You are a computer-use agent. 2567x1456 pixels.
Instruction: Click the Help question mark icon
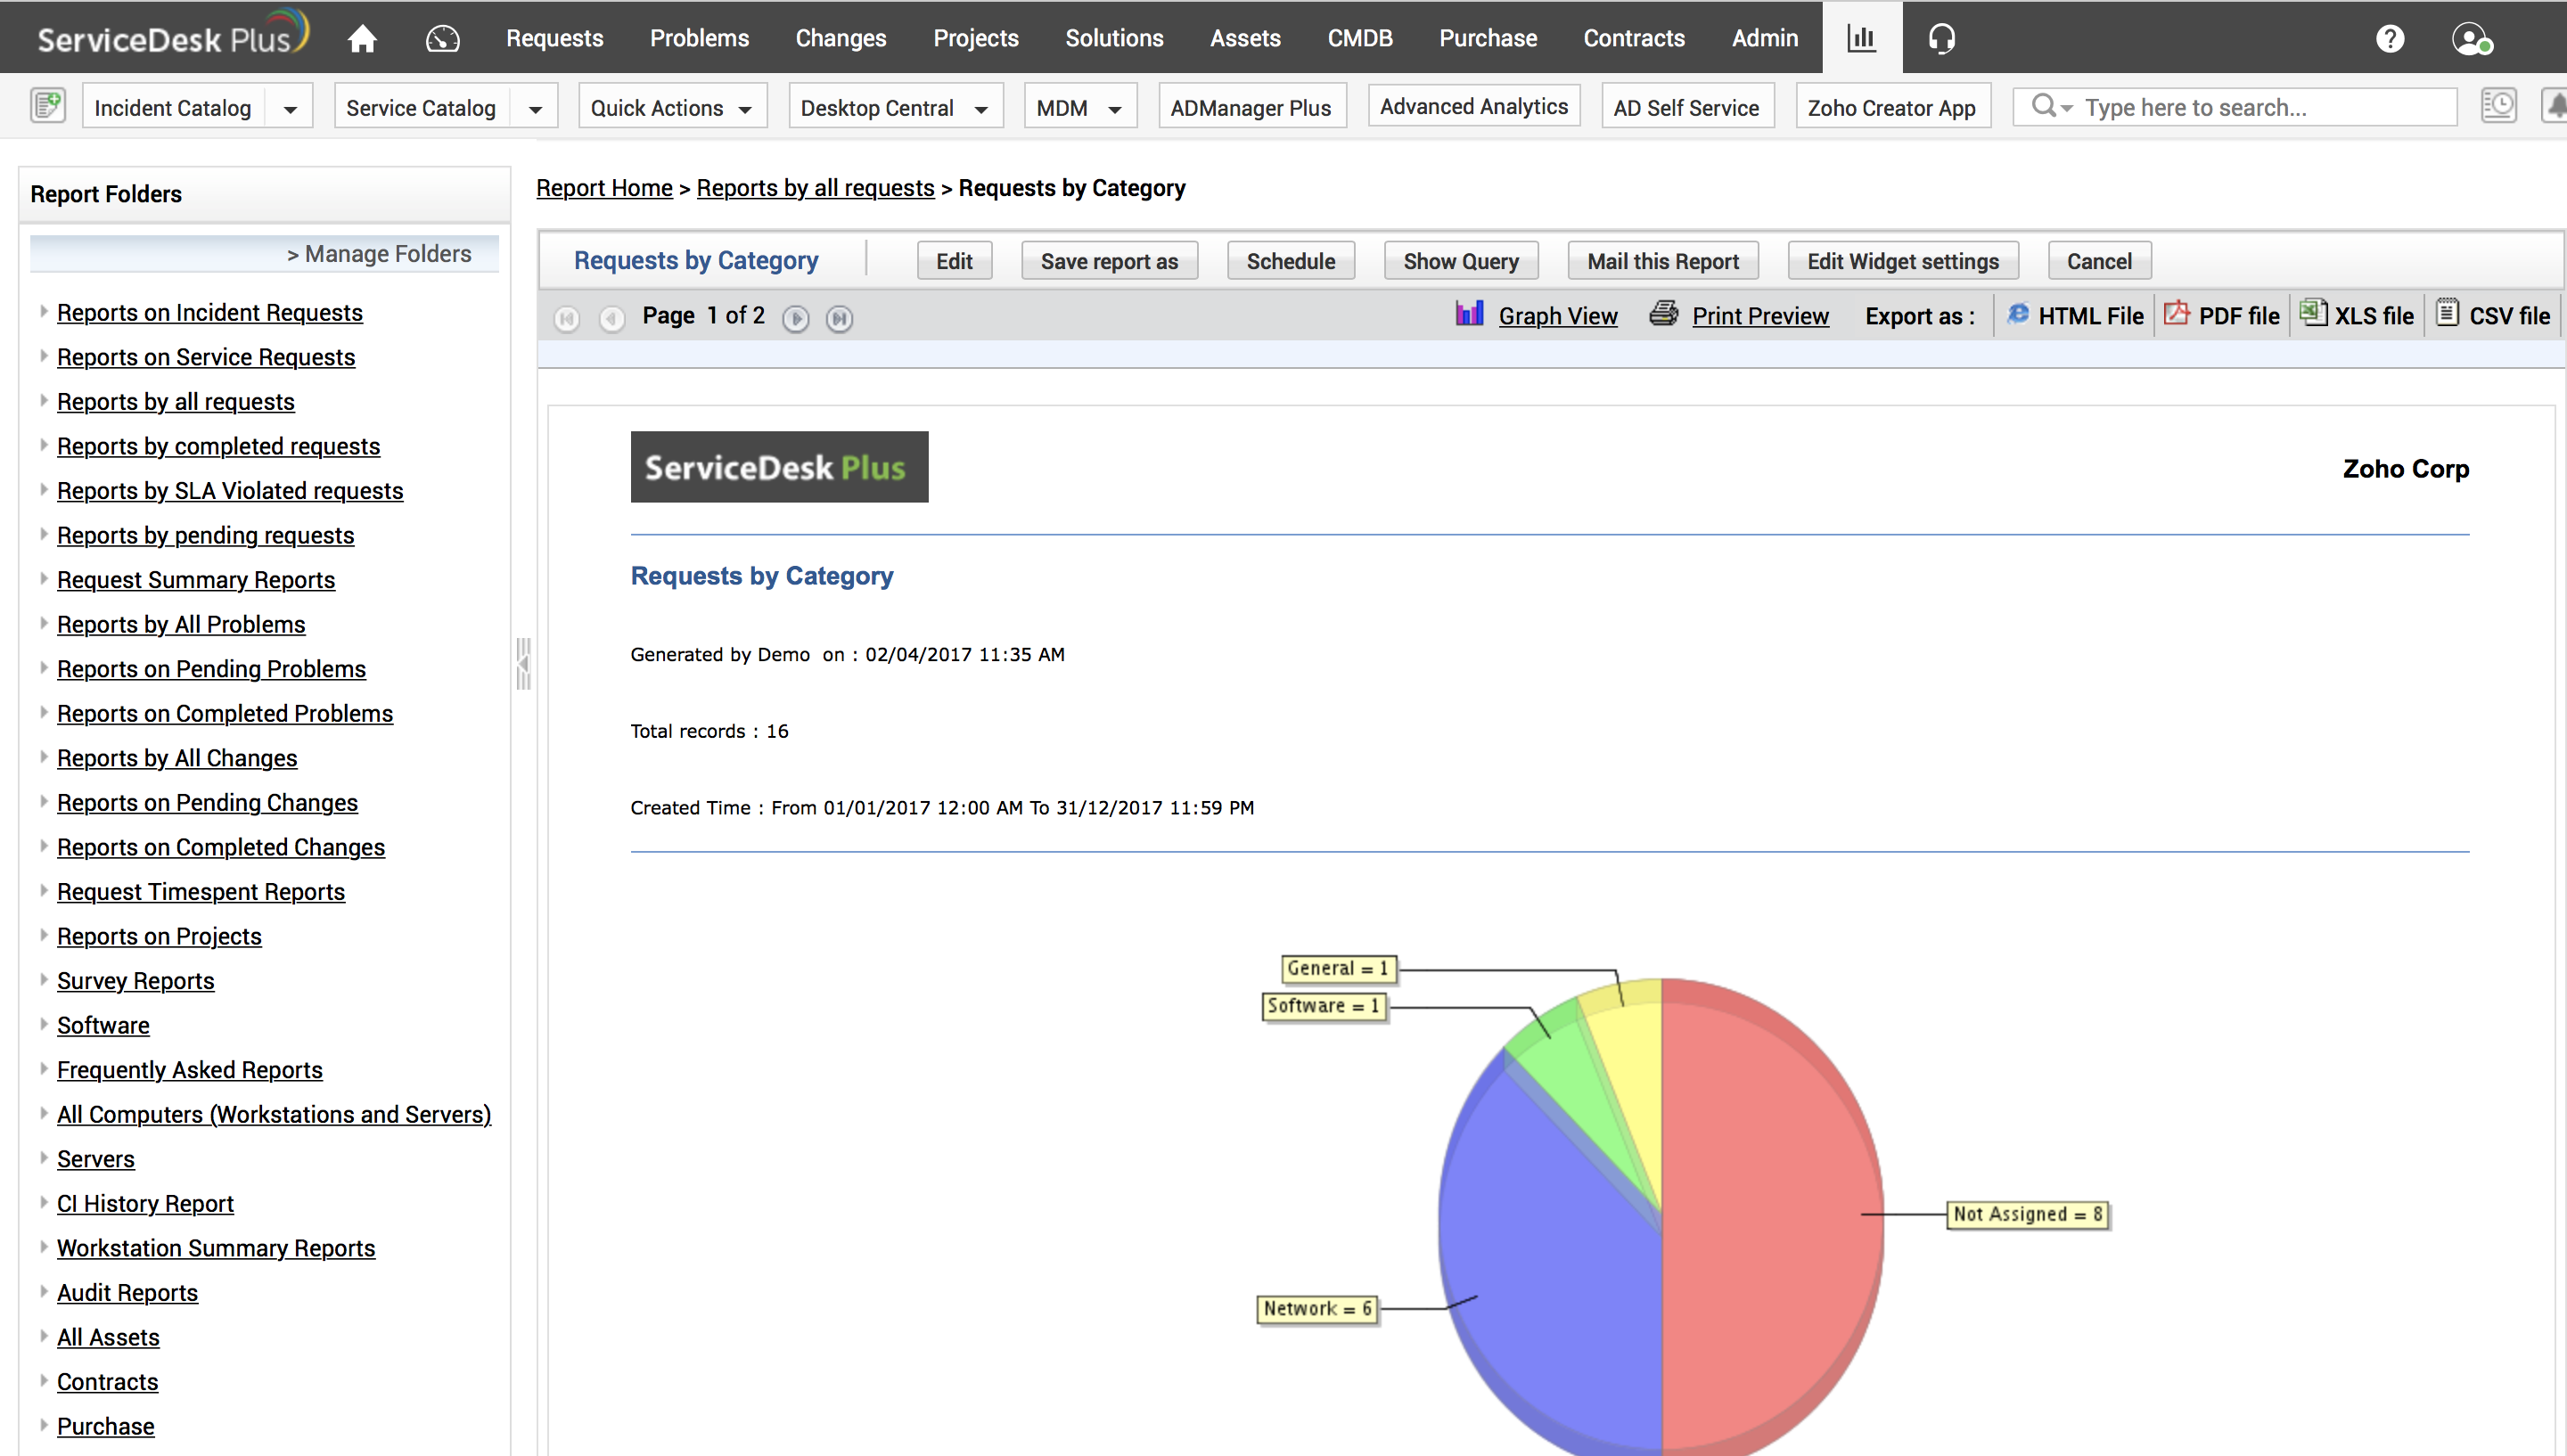coord(2390,38)
